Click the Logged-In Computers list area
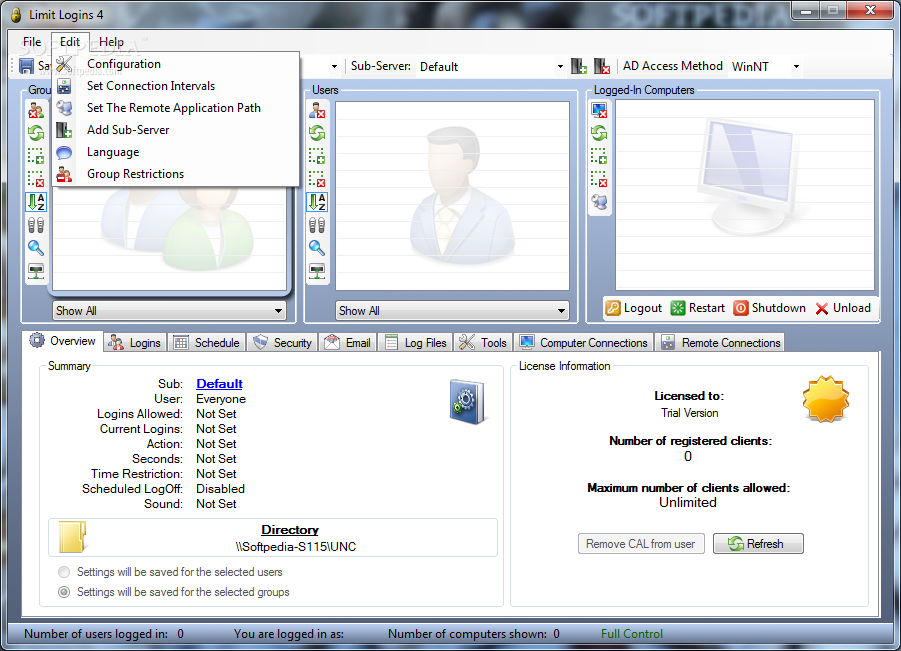This screenshot has width=901, height=651. point(745,195)
